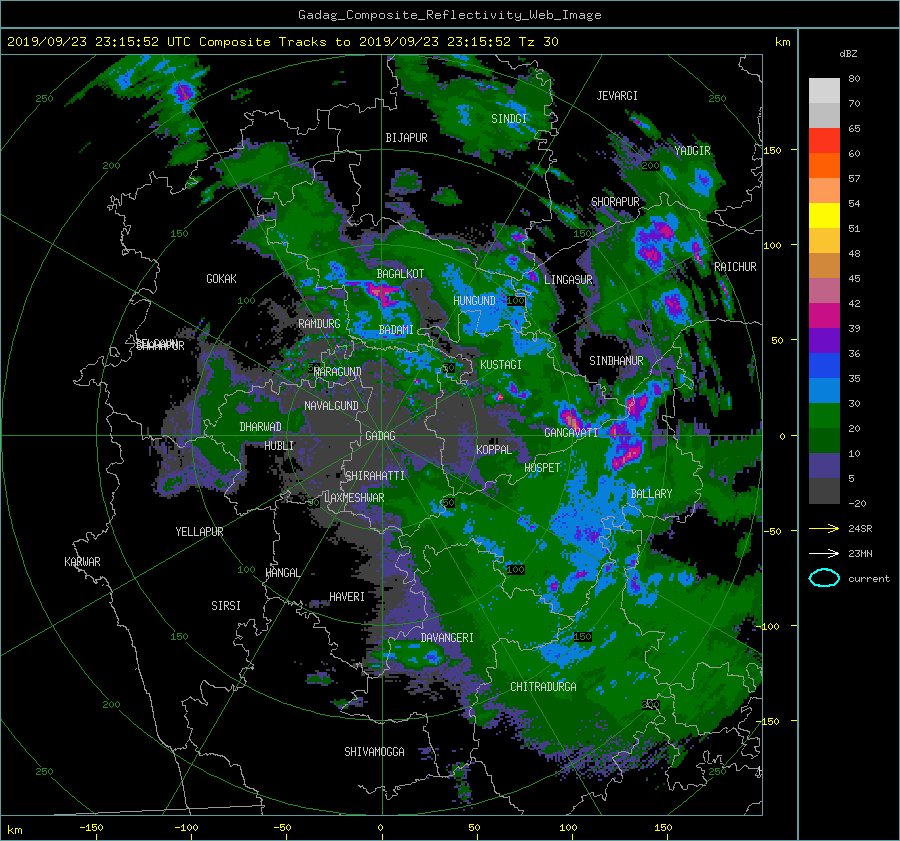
Task: Click the storm cell northwest of Bijapur
Action: pos(183,92)
